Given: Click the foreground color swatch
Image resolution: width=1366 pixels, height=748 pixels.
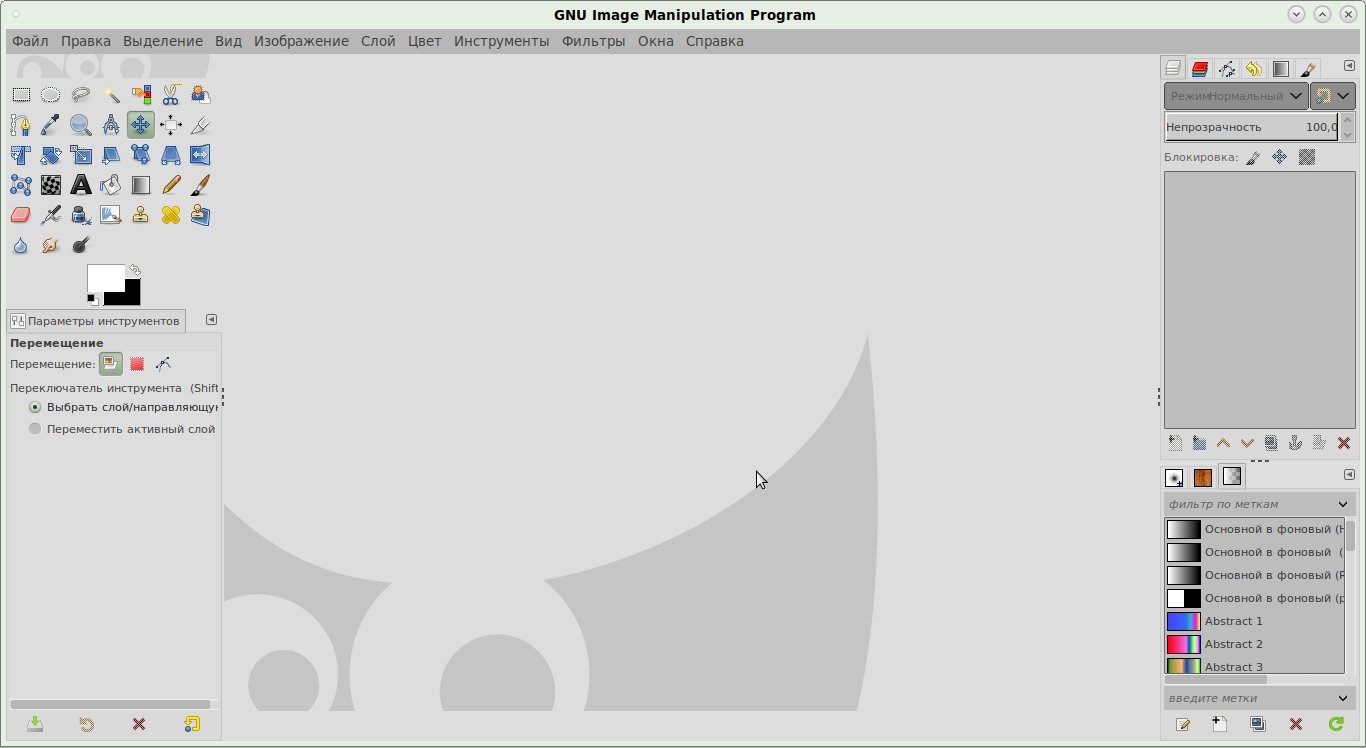Looking at the screenshot, I should [x=105, y=279].
